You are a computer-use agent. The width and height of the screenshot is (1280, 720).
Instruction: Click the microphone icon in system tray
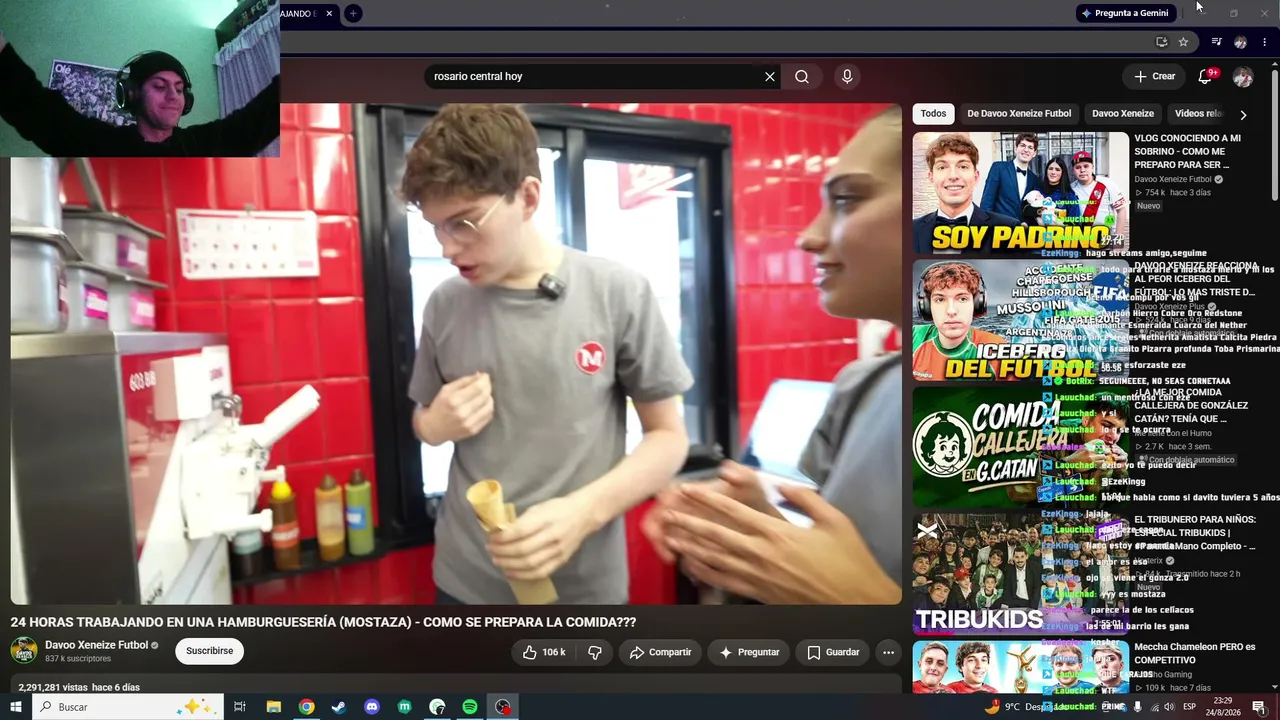(x=1138, y=707)
